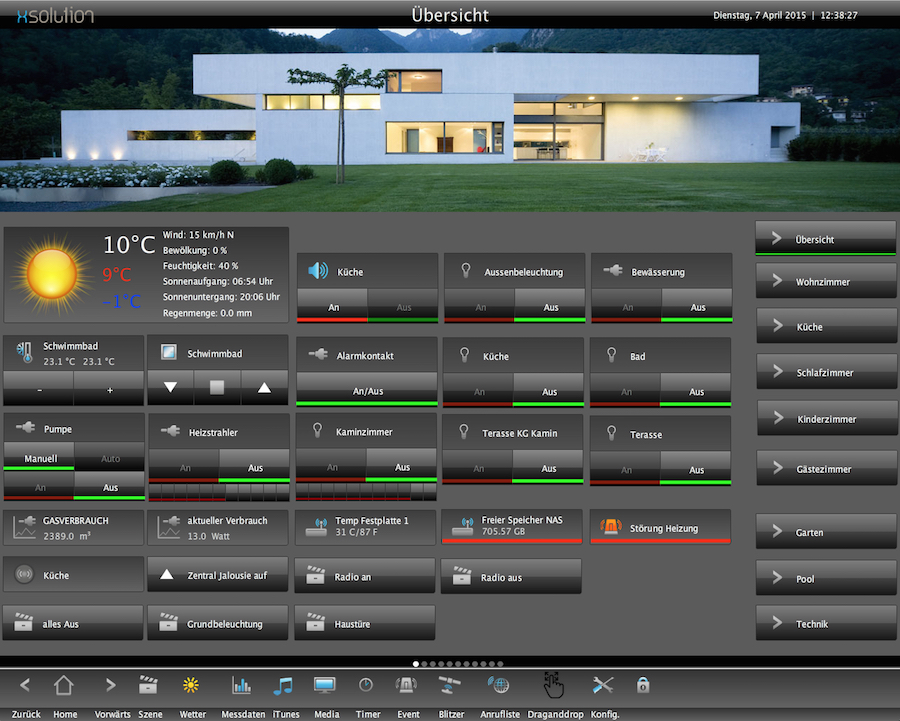900x721 pixels.
Task: Open the Wetter sun icon in toolbar
Action: (192, 686)
